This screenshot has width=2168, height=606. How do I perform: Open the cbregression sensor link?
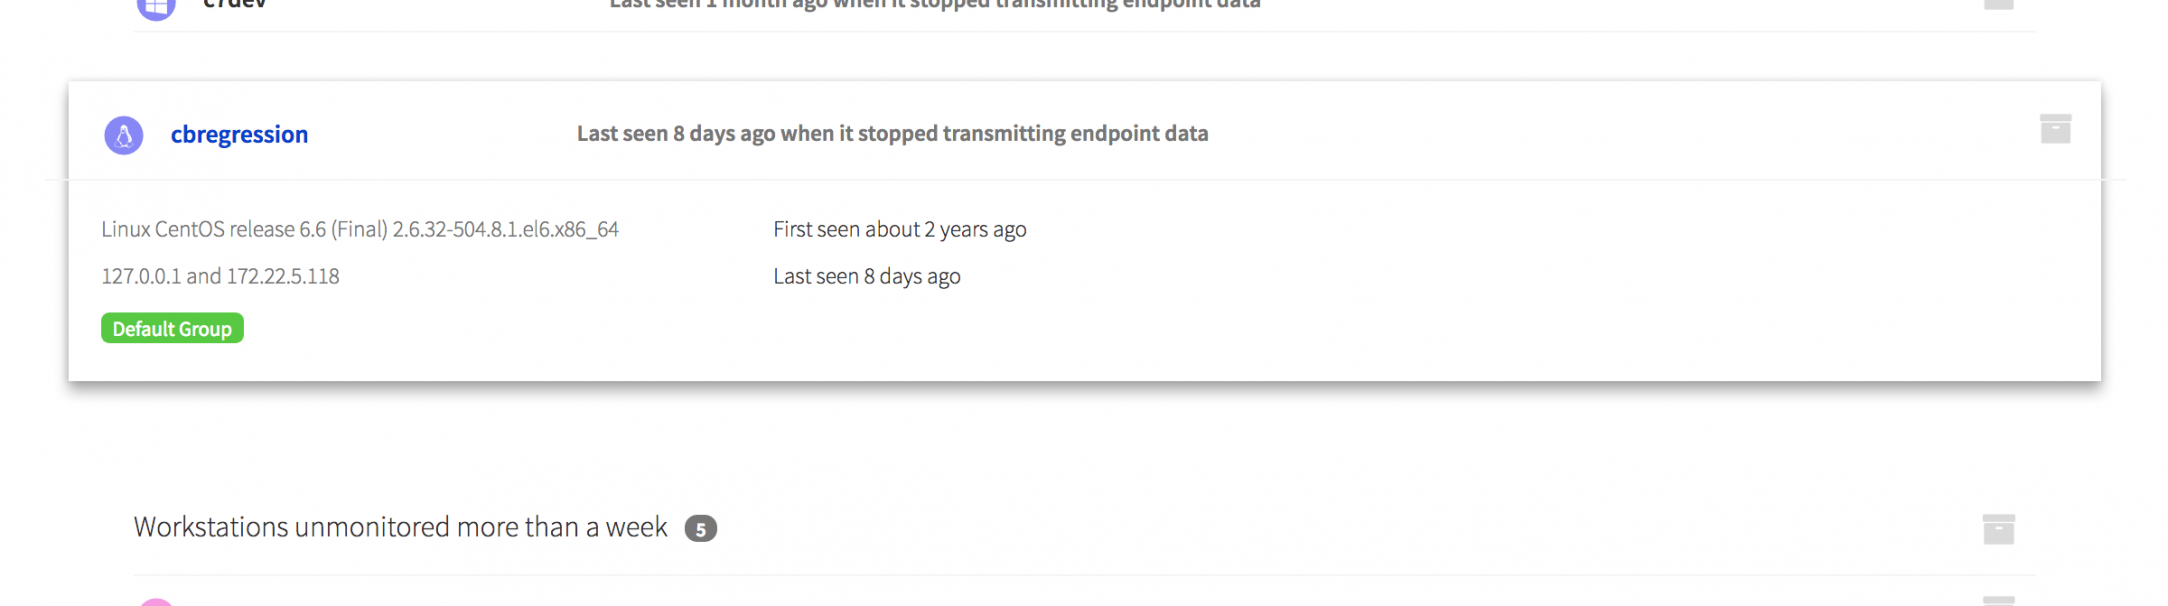click(x=239, y=134)
